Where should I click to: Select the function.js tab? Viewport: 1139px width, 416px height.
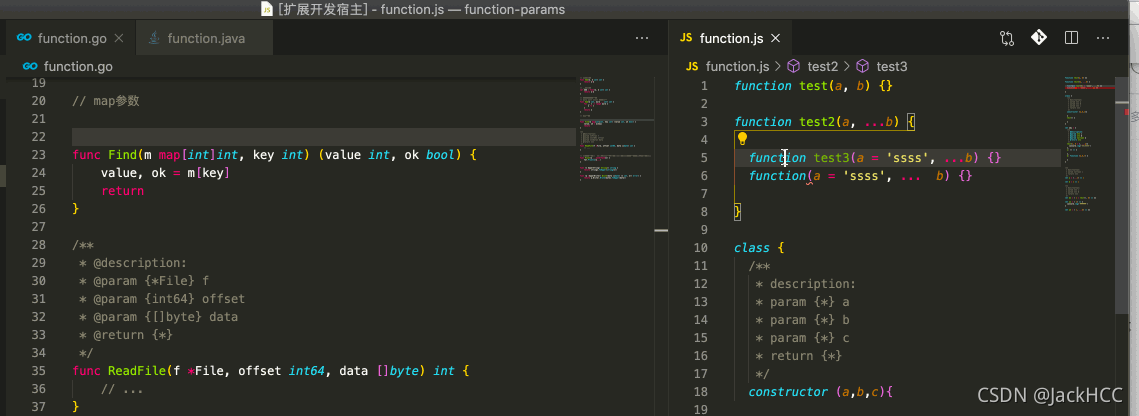(729, 38)
